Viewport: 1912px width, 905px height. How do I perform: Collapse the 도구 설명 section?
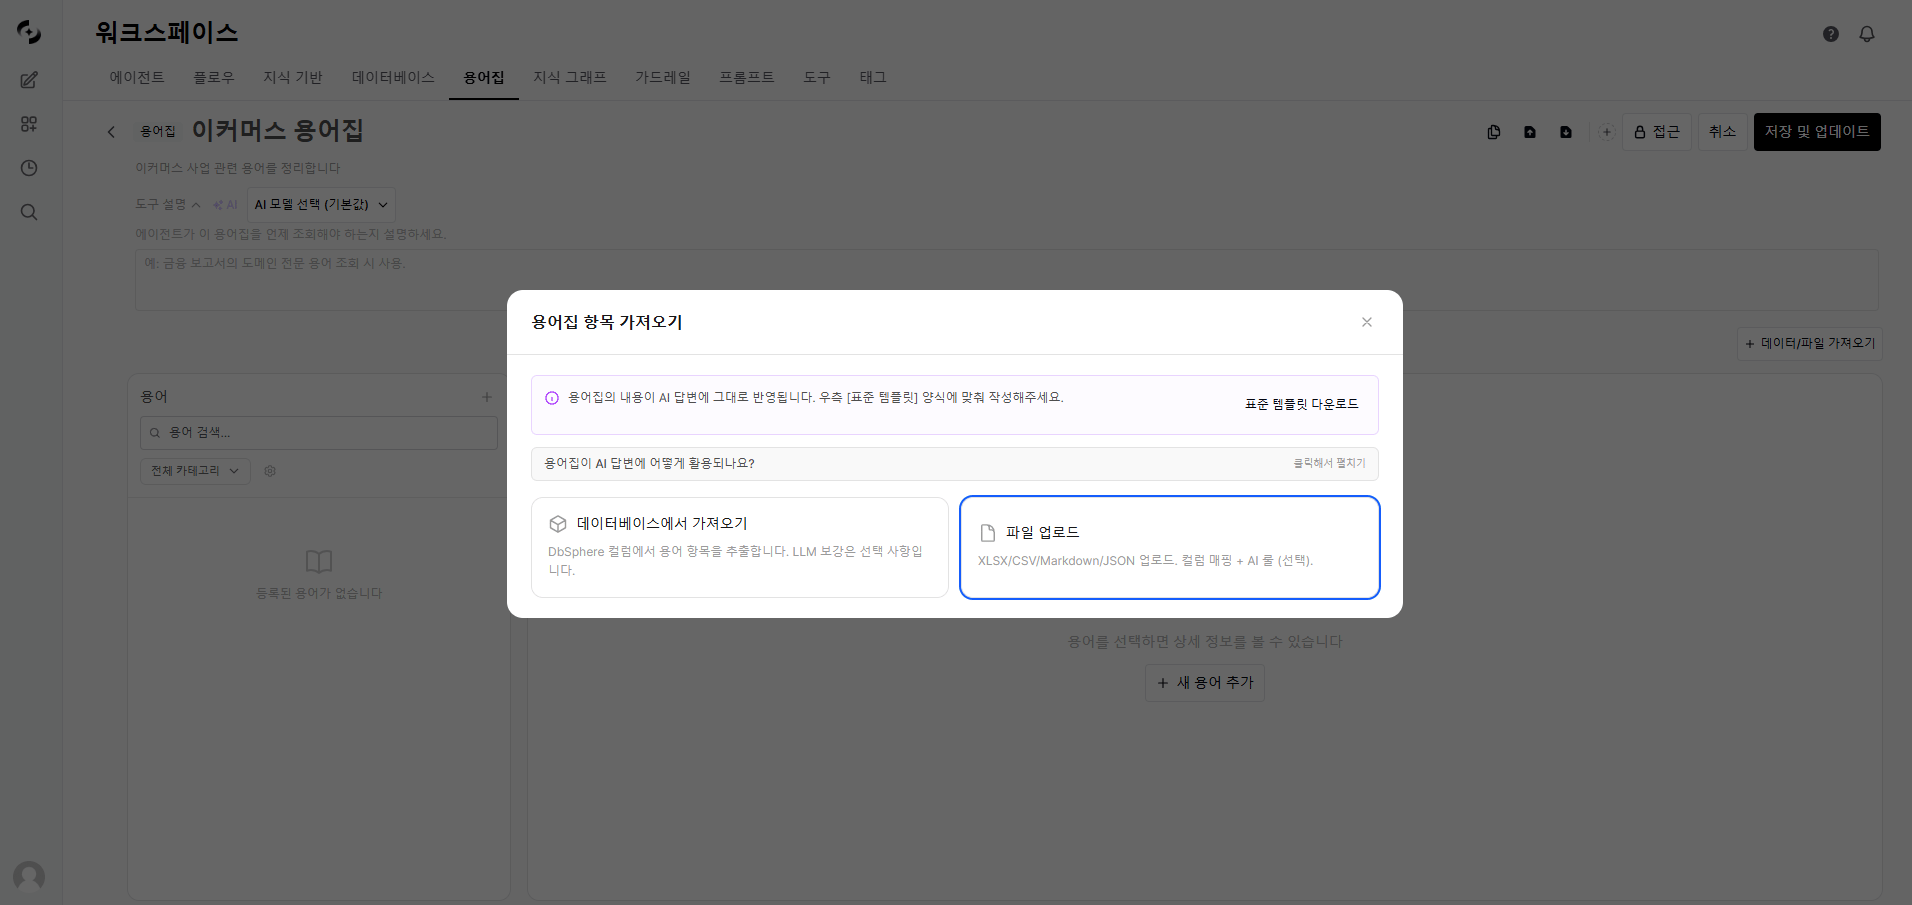(x=168, y=204)
